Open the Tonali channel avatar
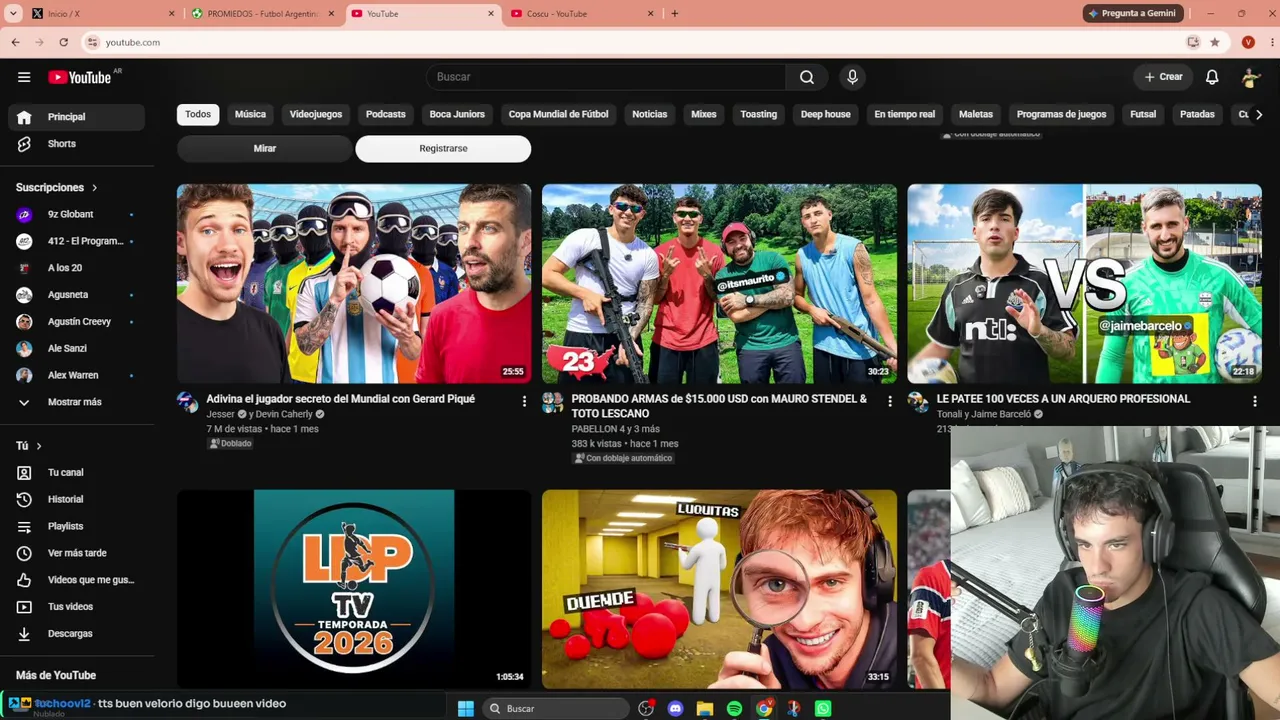Image resolution: width=1280 pixels, height=720 pixels. click(918, 402)
